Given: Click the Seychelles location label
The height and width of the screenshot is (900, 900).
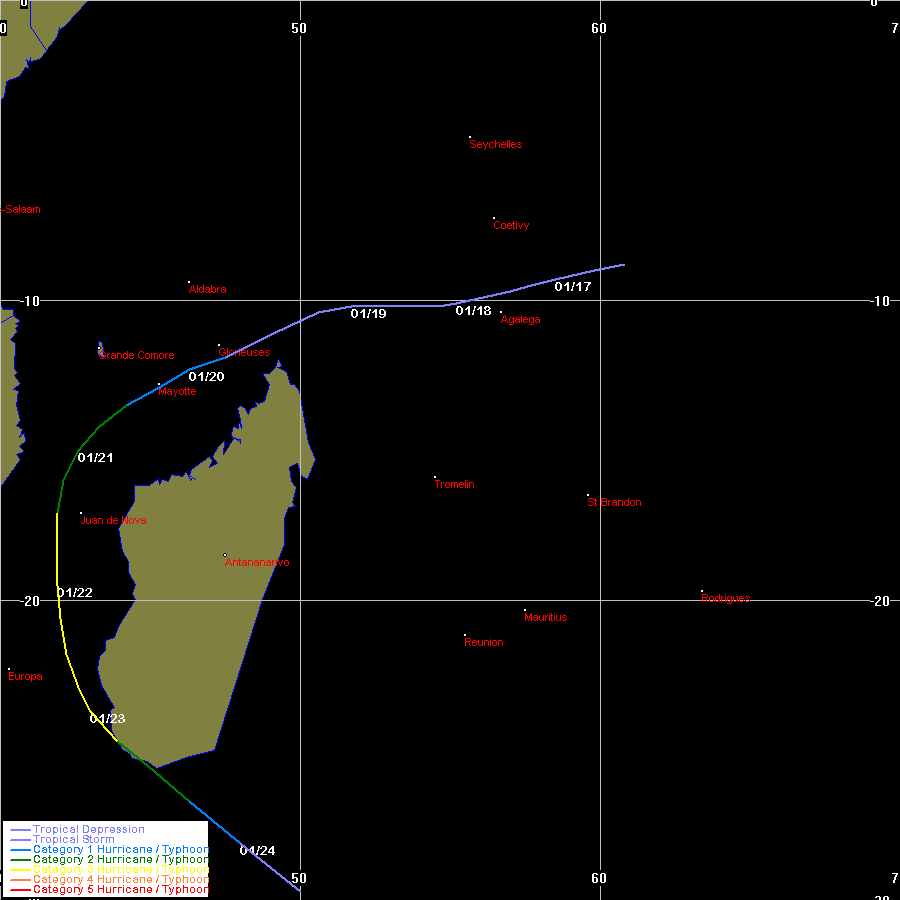Looking at the screenshot, I should (x=495, y=144).
